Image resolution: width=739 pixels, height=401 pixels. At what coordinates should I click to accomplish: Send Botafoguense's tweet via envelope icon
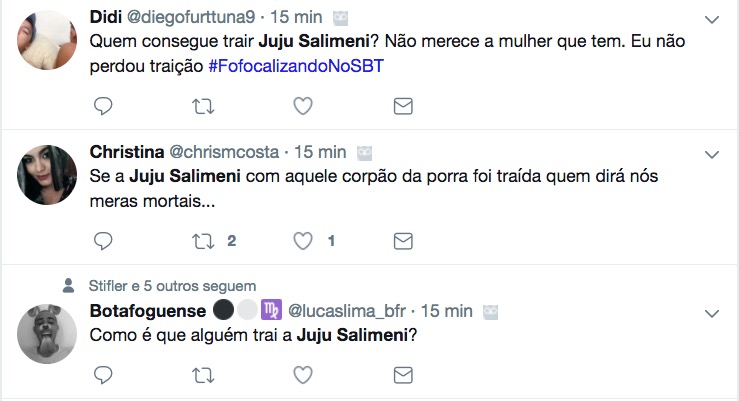click(403, 375)
